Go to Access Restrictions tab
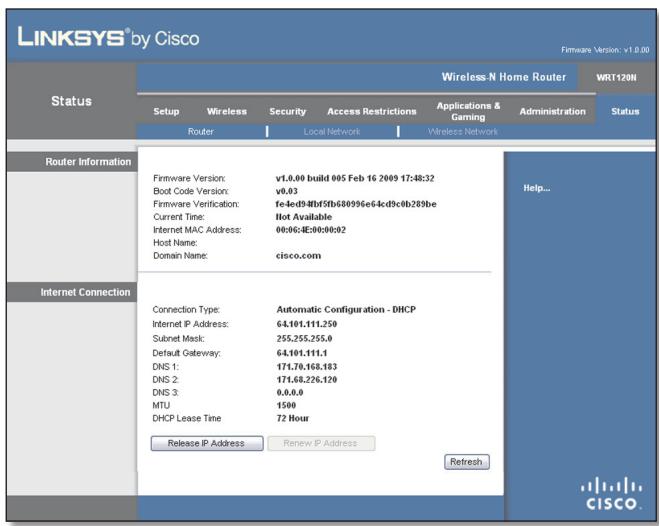659x526 pixels. 372,111
